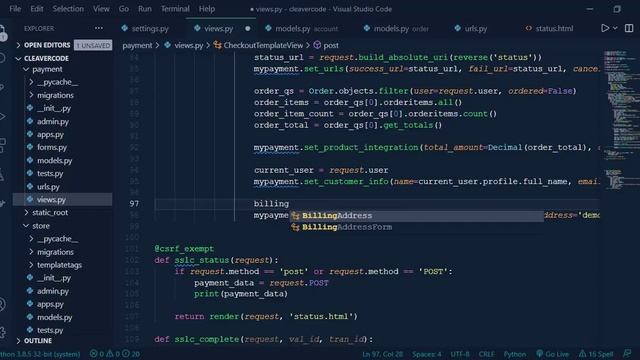Screen dimensions: 640x360
Task: Change file encoding UTF-8 status item
Action: point(460,354)
